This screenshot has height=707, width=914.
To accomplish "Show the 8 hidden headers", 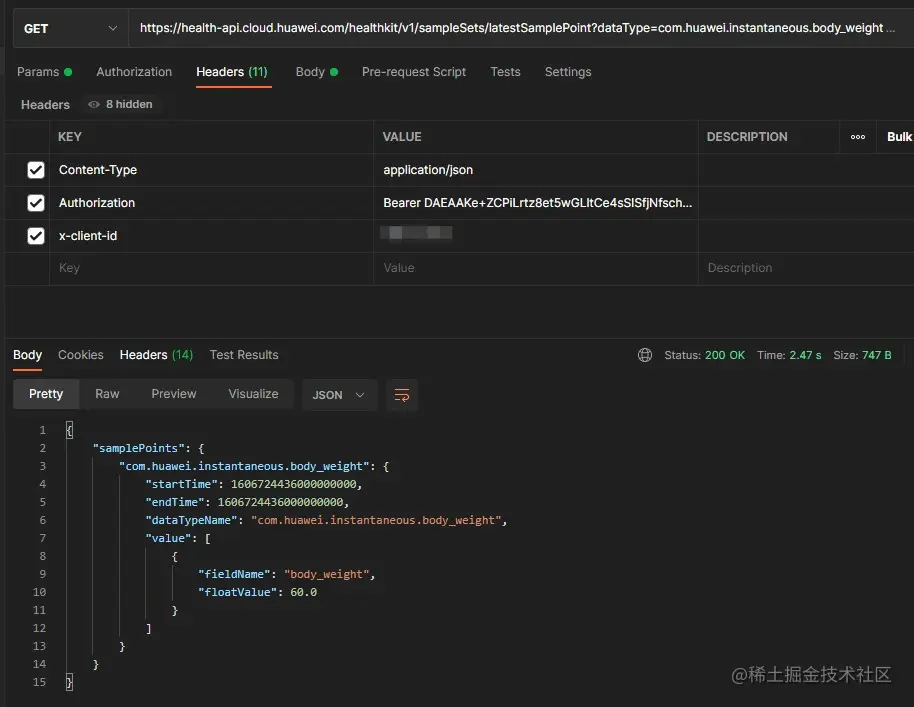I will pos(120,104).
